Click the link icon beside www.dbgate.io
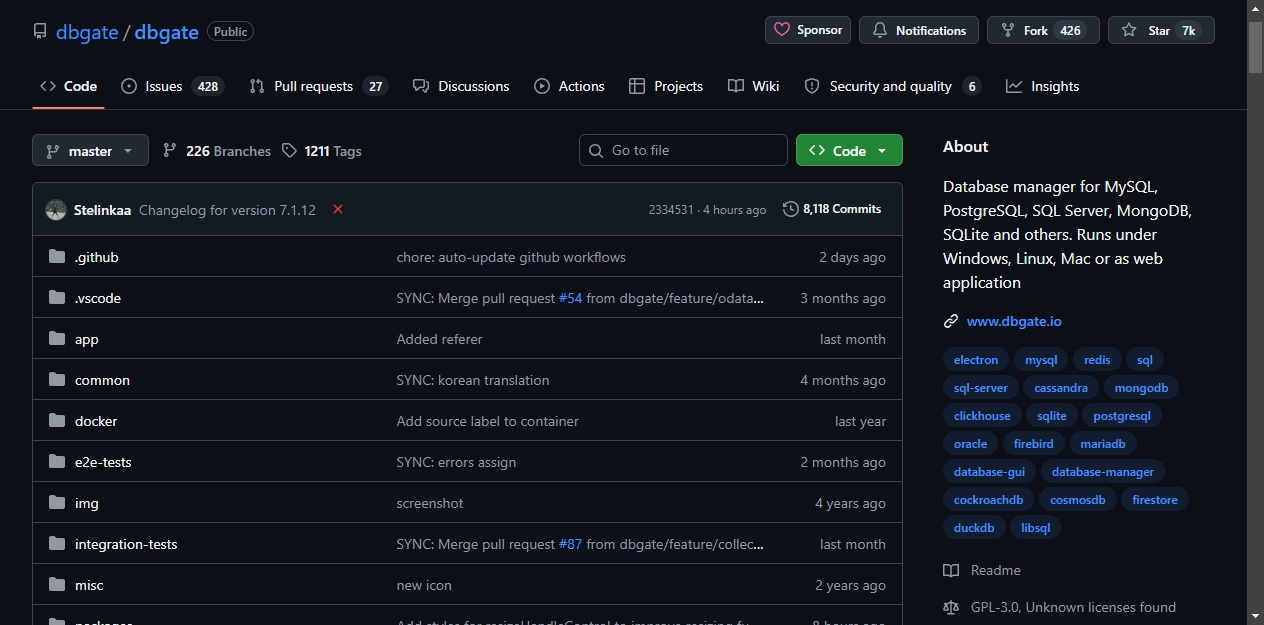This screenshot has height=625, width=1264. click(x=951, y=321)
